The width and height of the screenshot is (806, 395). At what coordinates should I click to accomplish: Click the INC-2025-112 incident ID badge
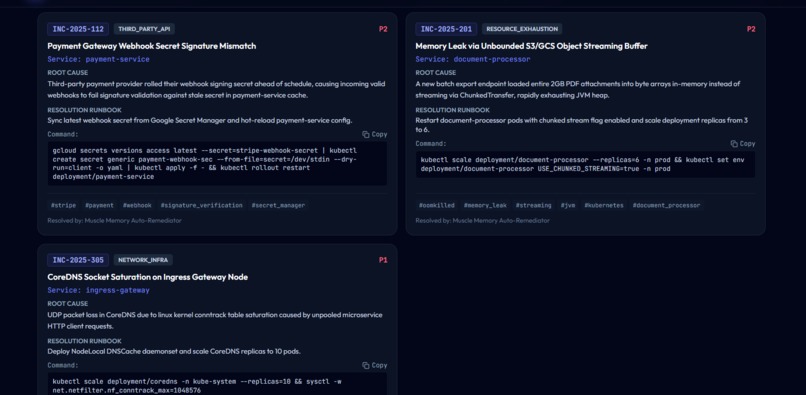coord(78,29)
